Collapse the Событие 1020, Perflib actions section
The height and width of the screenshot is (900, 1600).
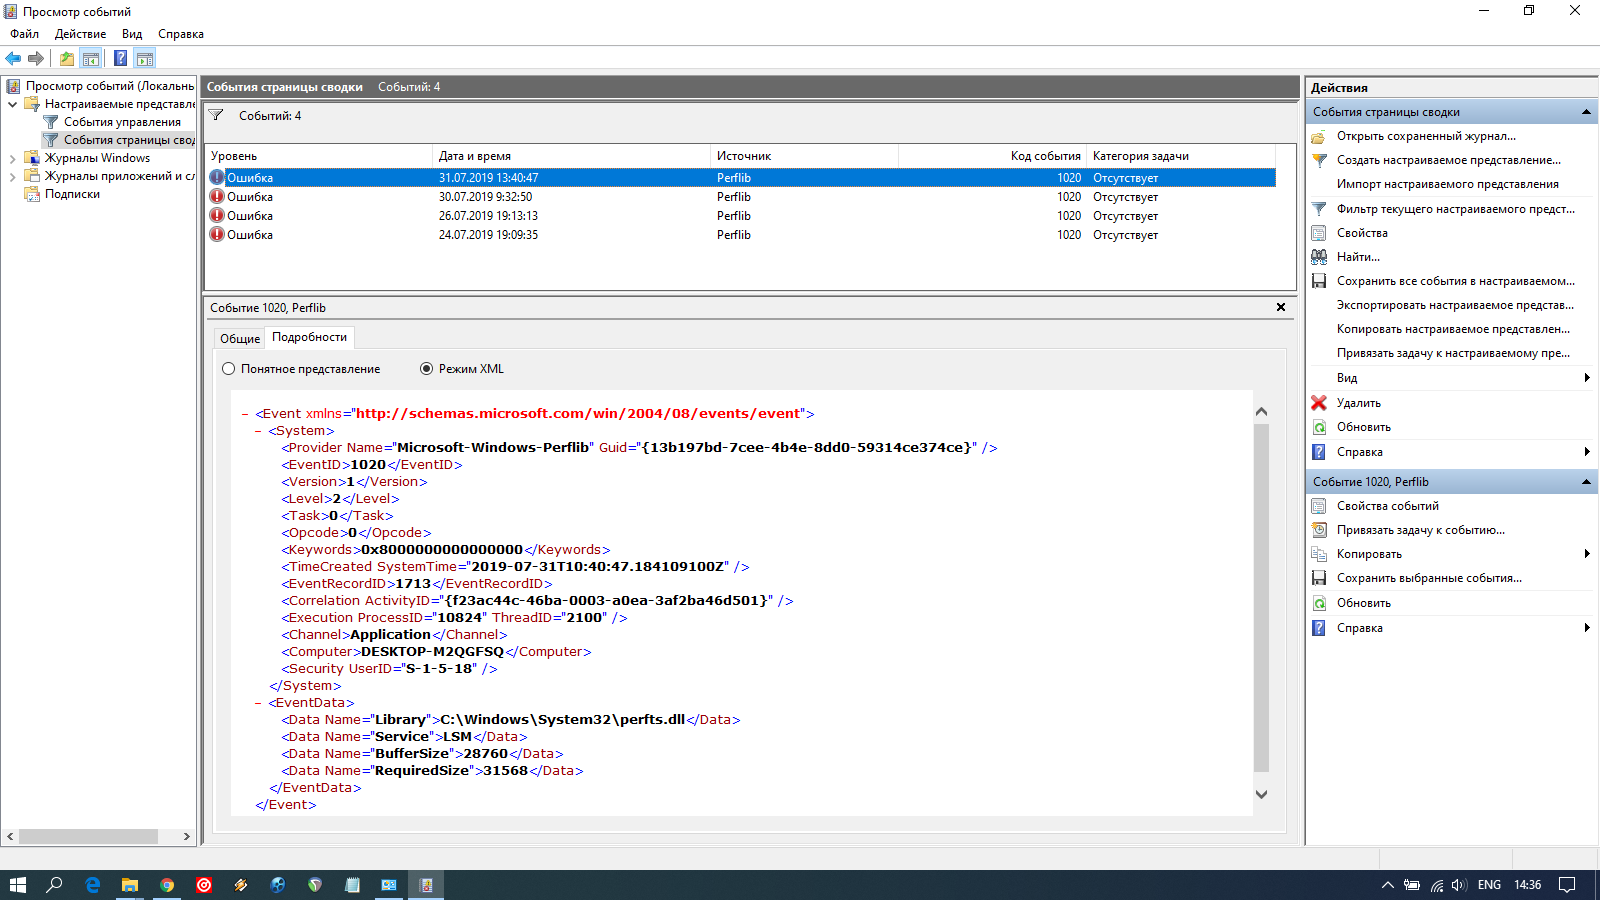pyautogui.click(x=1586, y=482)
